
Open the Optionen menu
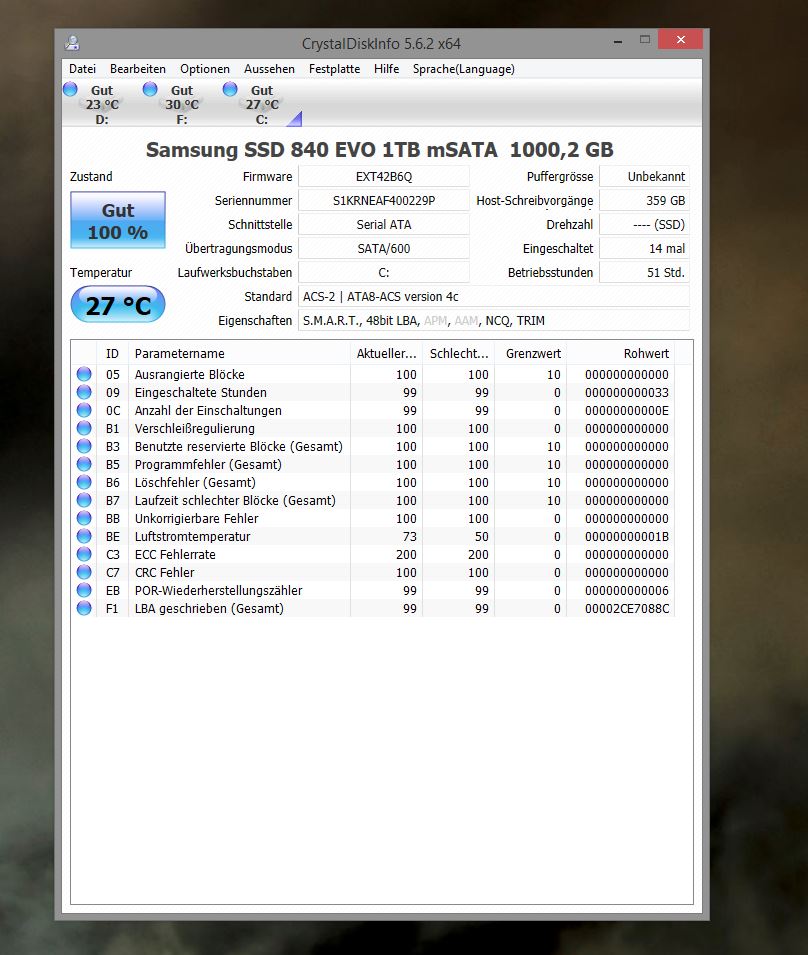(205, 69)
